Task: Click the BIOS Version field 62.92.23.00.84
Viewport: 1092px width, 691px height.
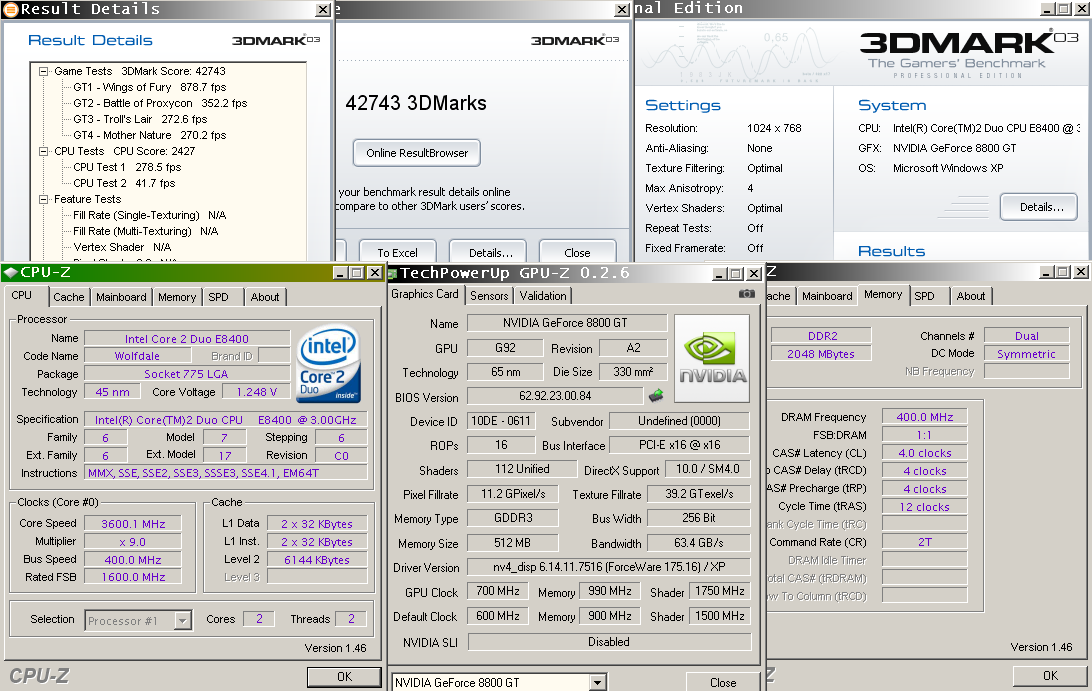Action: tap(554, 396)
